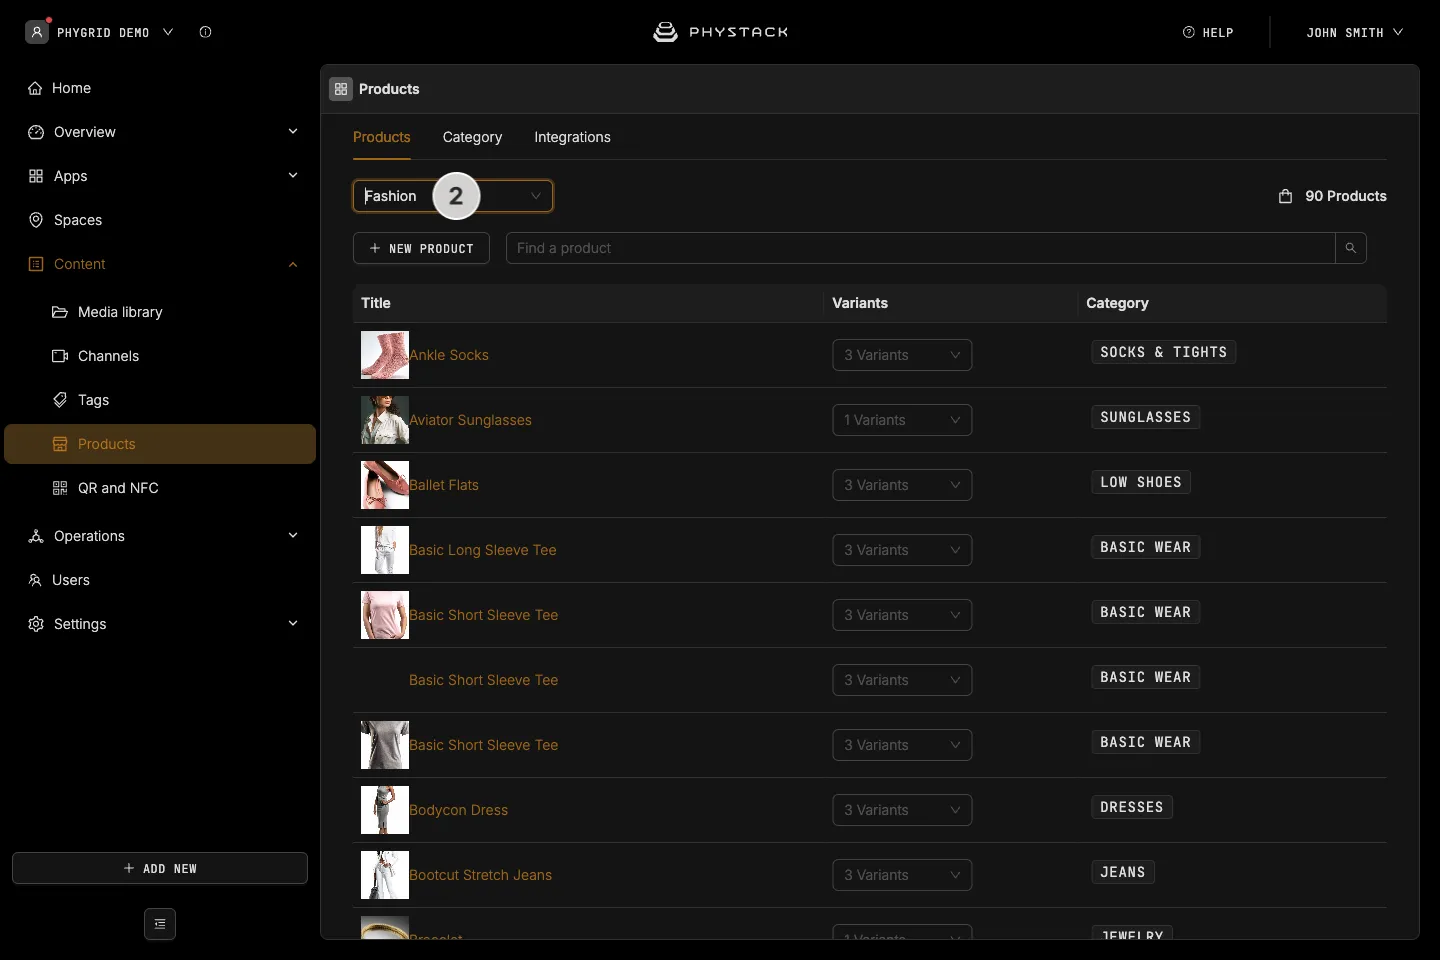Collapse the Content submenu chevron
1440x960 pixels.
point(293,264)
